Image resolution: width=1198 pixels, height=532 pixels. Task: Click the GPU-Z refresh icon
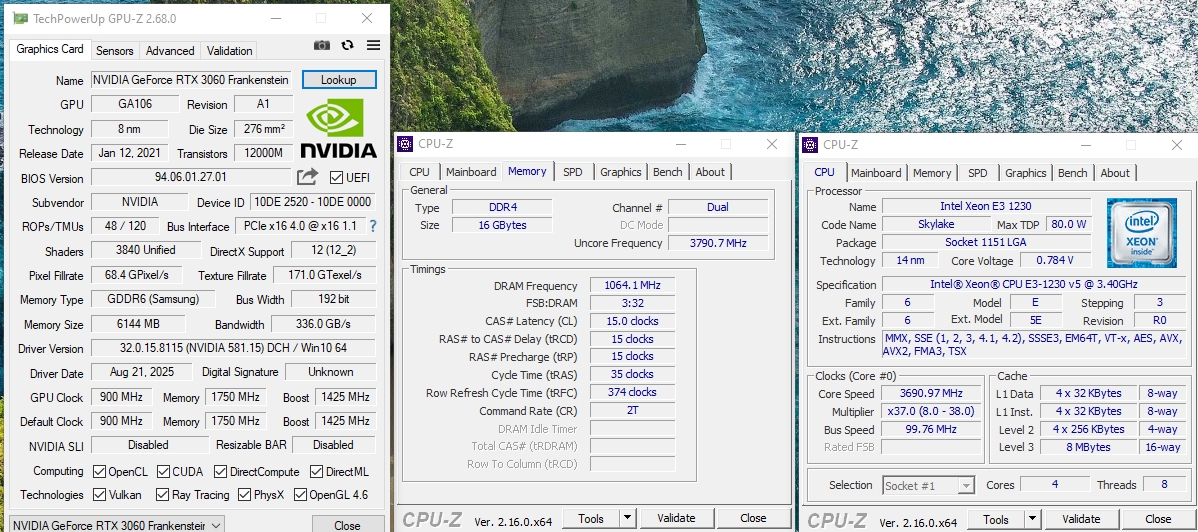[348, 45]
